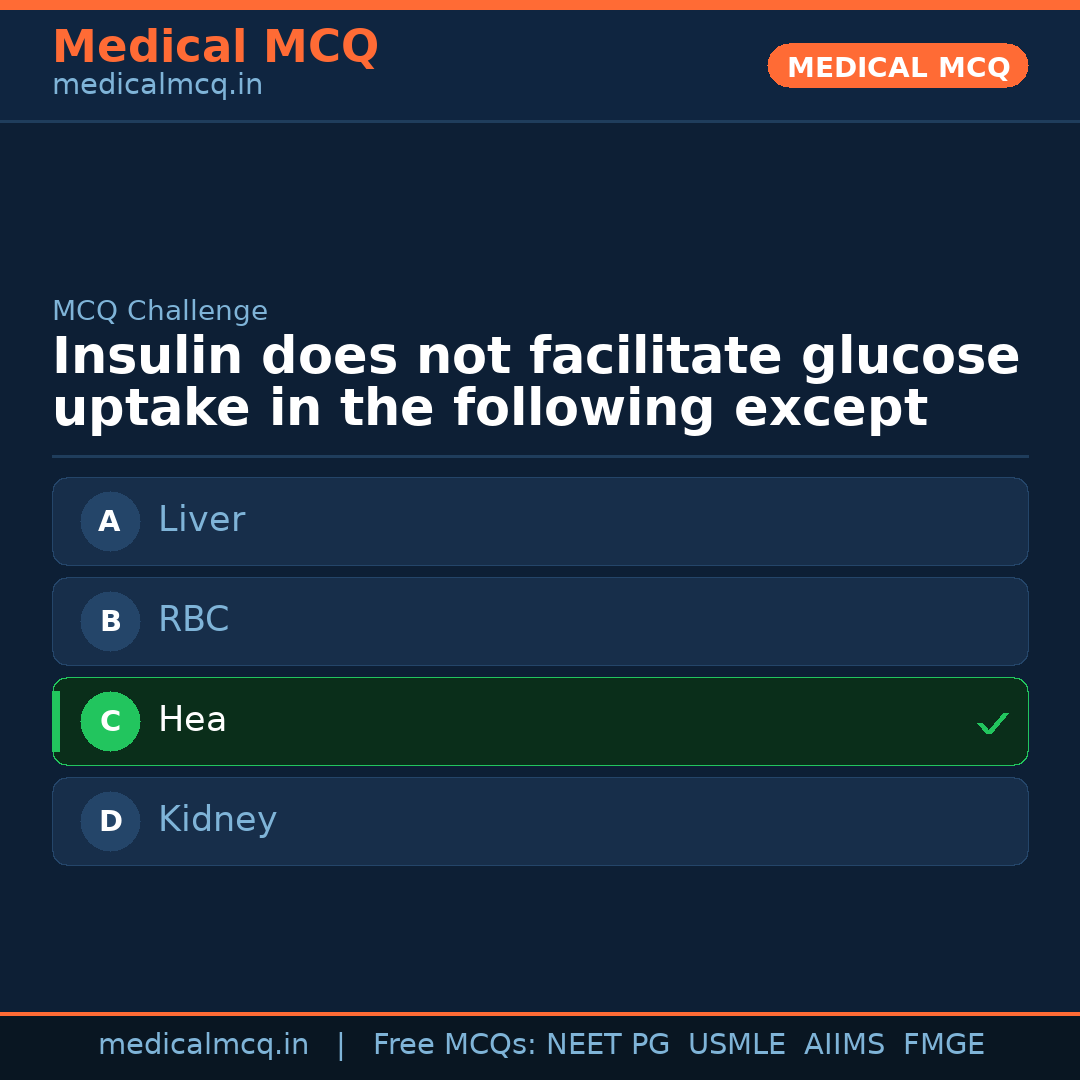Click the orange MEDICAL MCQ badge button
The width and height of the screenshot is (1080, 1080).
[897, 66]
